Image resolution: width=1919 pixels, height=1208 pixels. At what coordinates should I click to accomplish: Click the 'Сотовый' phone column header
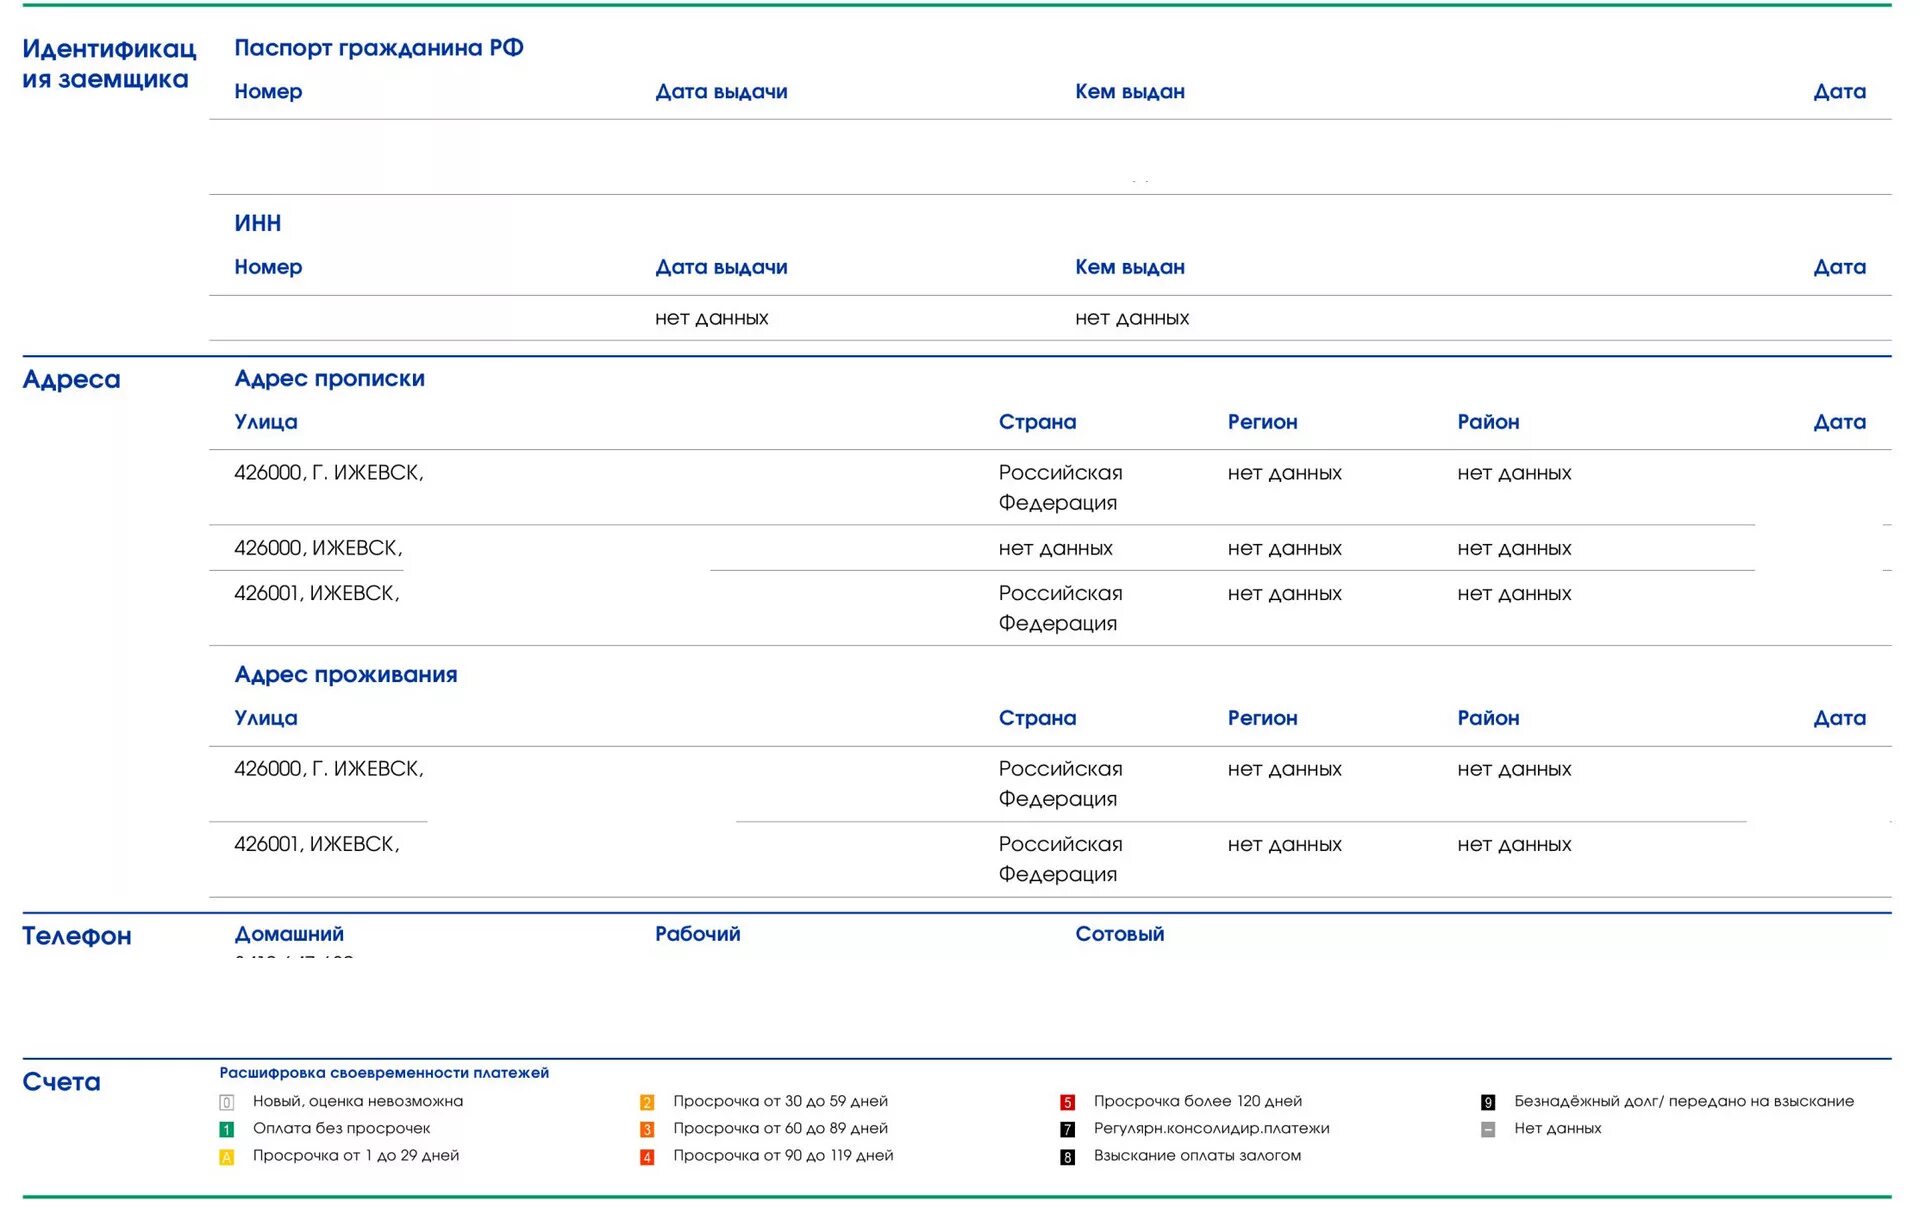[1119, 933]
